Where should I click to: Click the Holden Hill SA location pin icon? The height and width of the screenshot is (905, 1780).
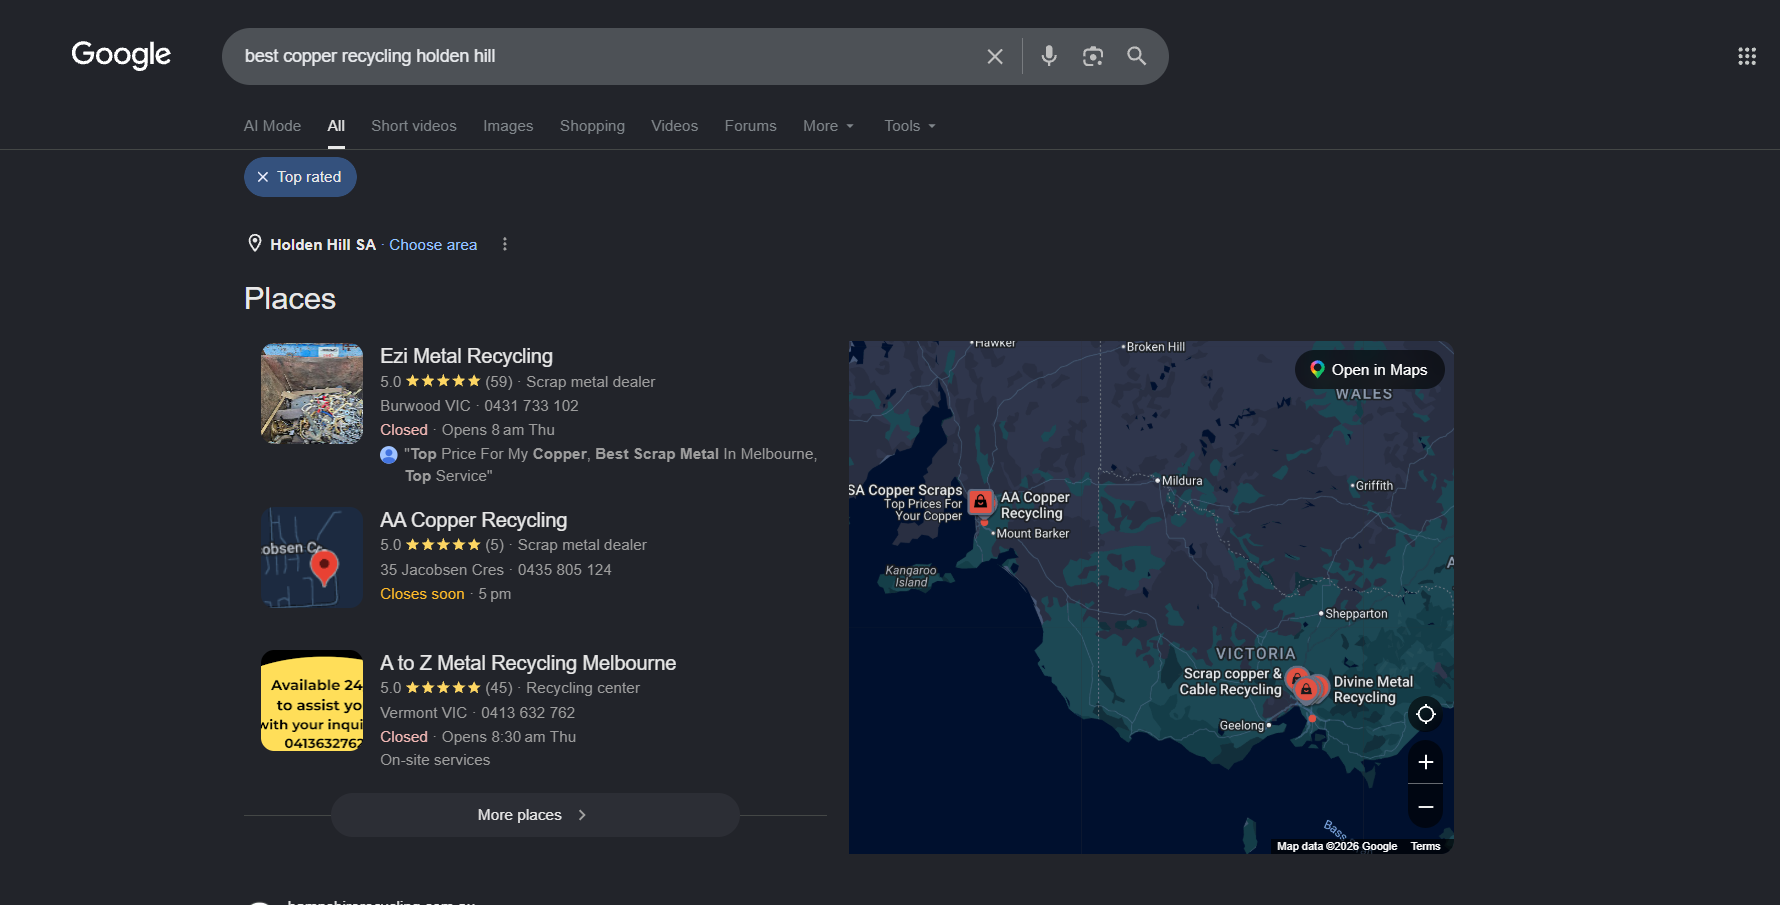click(255, 243)
